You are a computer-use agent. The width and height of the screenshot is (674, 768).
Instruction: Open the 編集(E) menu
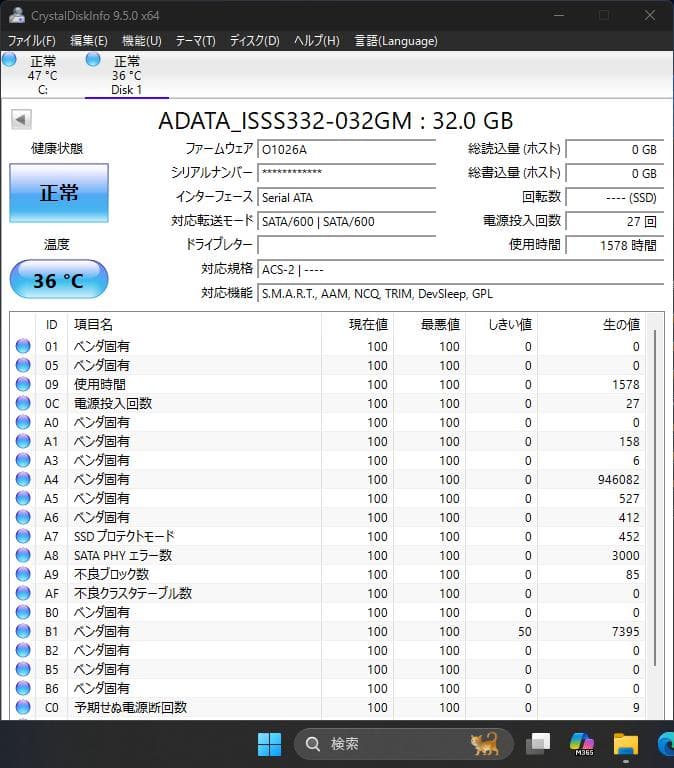pyautogui.click(x=89, y=41)
